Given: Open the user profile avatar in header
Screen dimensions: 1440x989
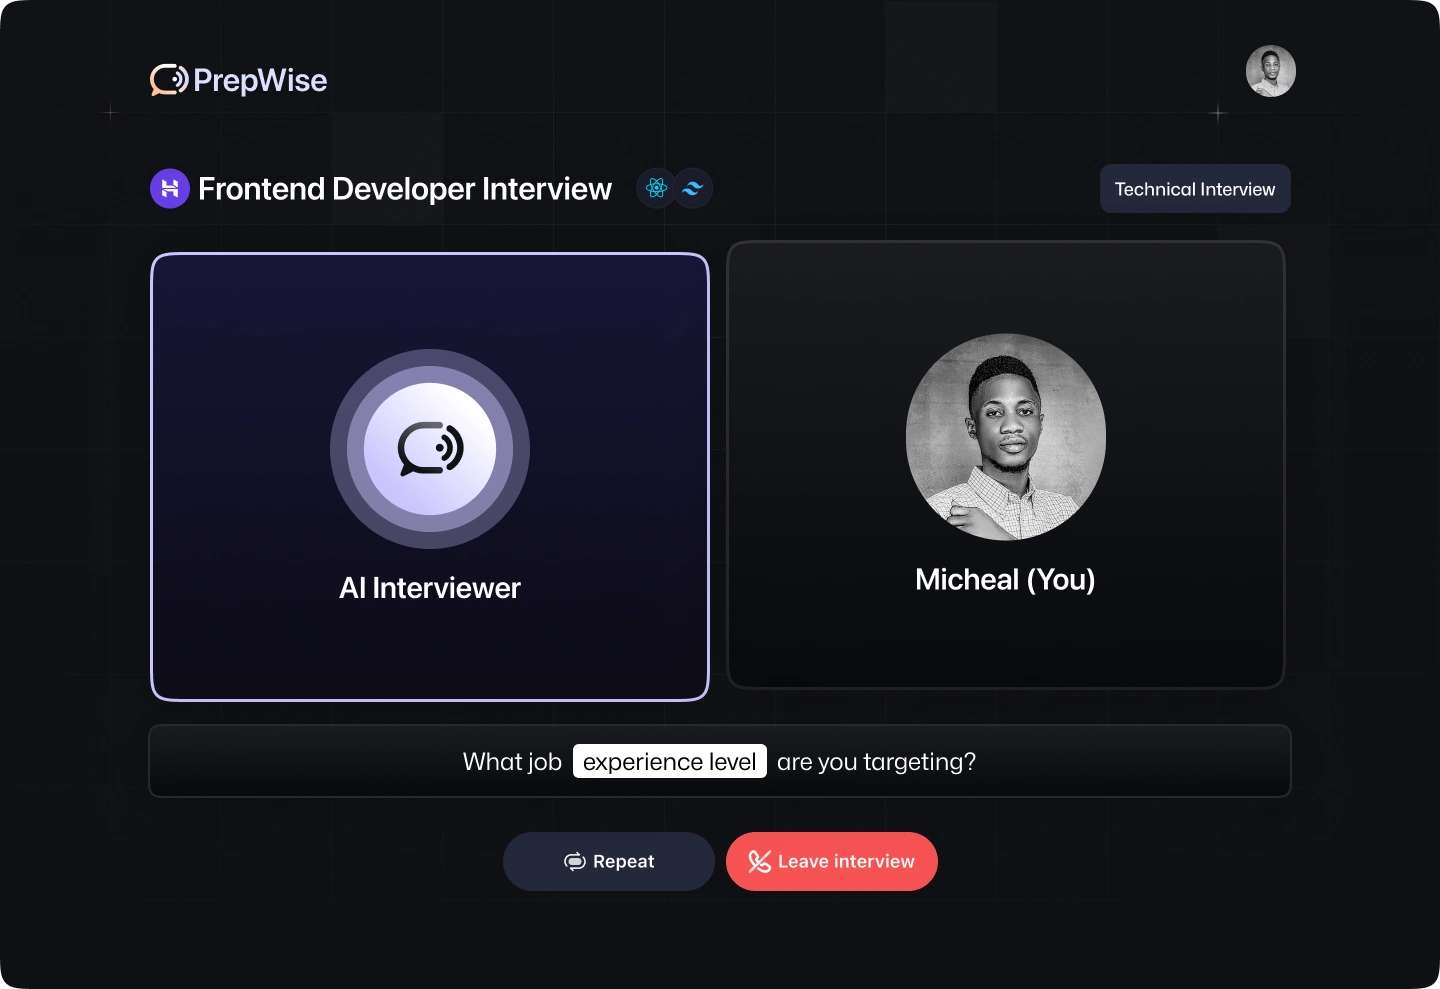Looking at the screenshot, I should pyautogui.click(x=1271, y=71).
